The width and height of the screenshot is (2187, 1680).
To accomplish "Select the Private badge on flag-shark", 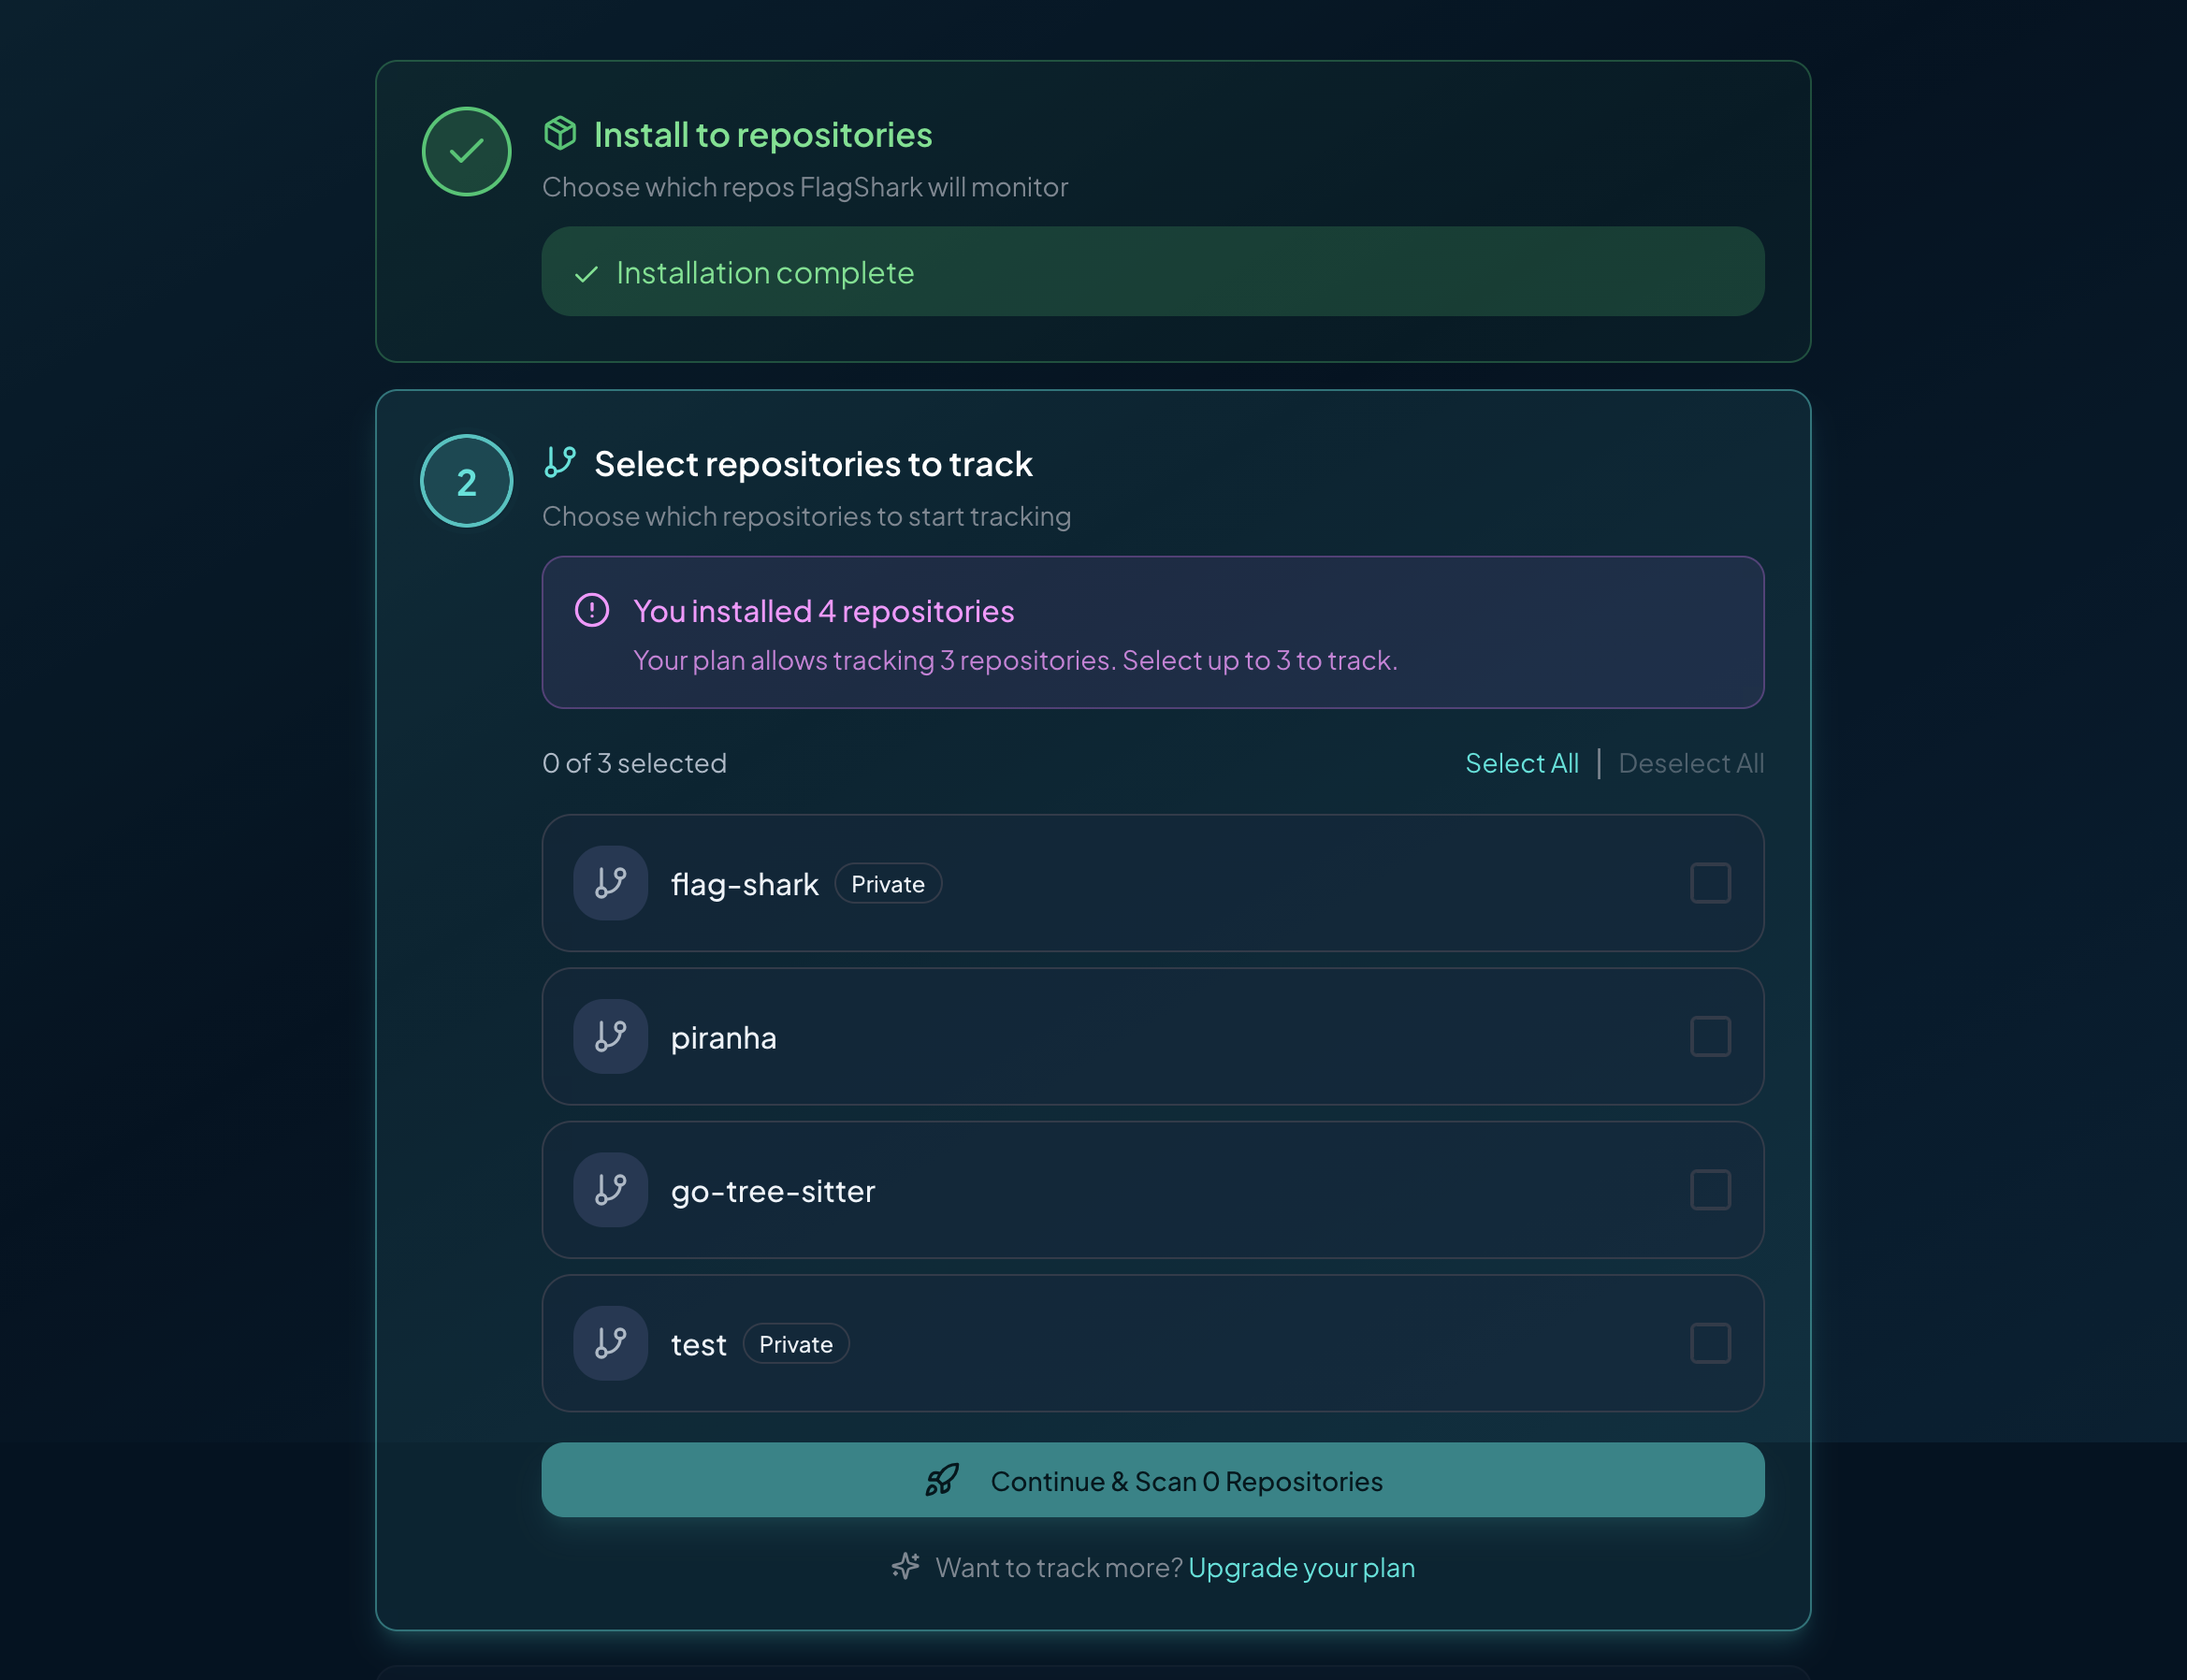I will (888, 883).
